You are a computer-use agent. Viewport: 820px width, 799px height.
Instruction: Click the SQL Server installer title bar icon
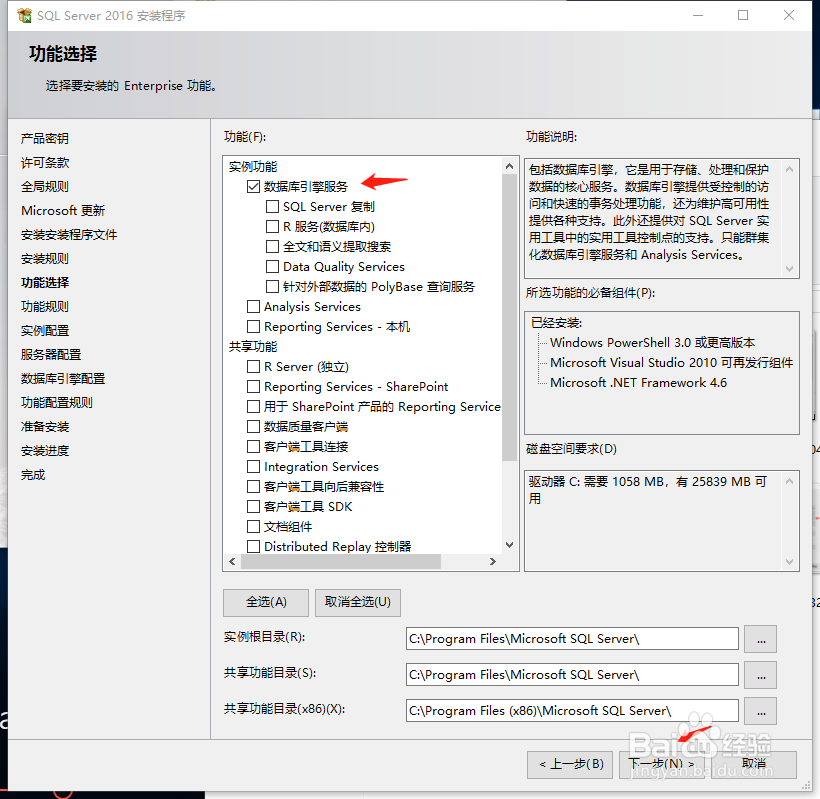point(24,15)
